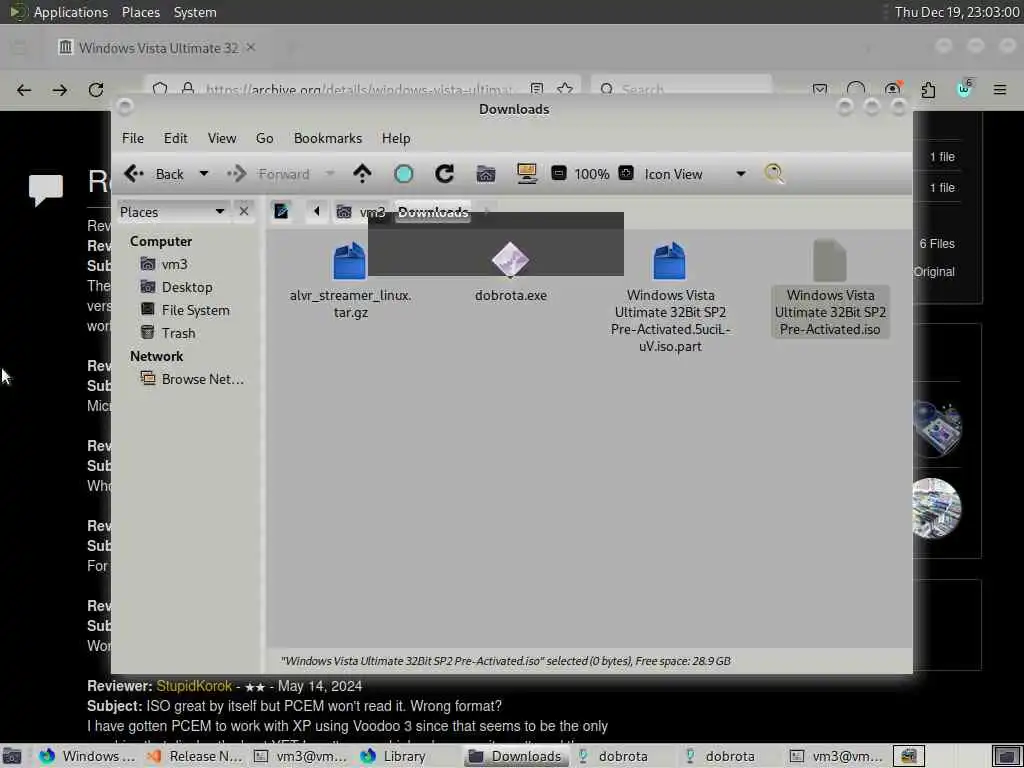The height and width of the screenshot is (768, 1024).
Task: Open the Computer toolbar icon
Action: (526, 174)
